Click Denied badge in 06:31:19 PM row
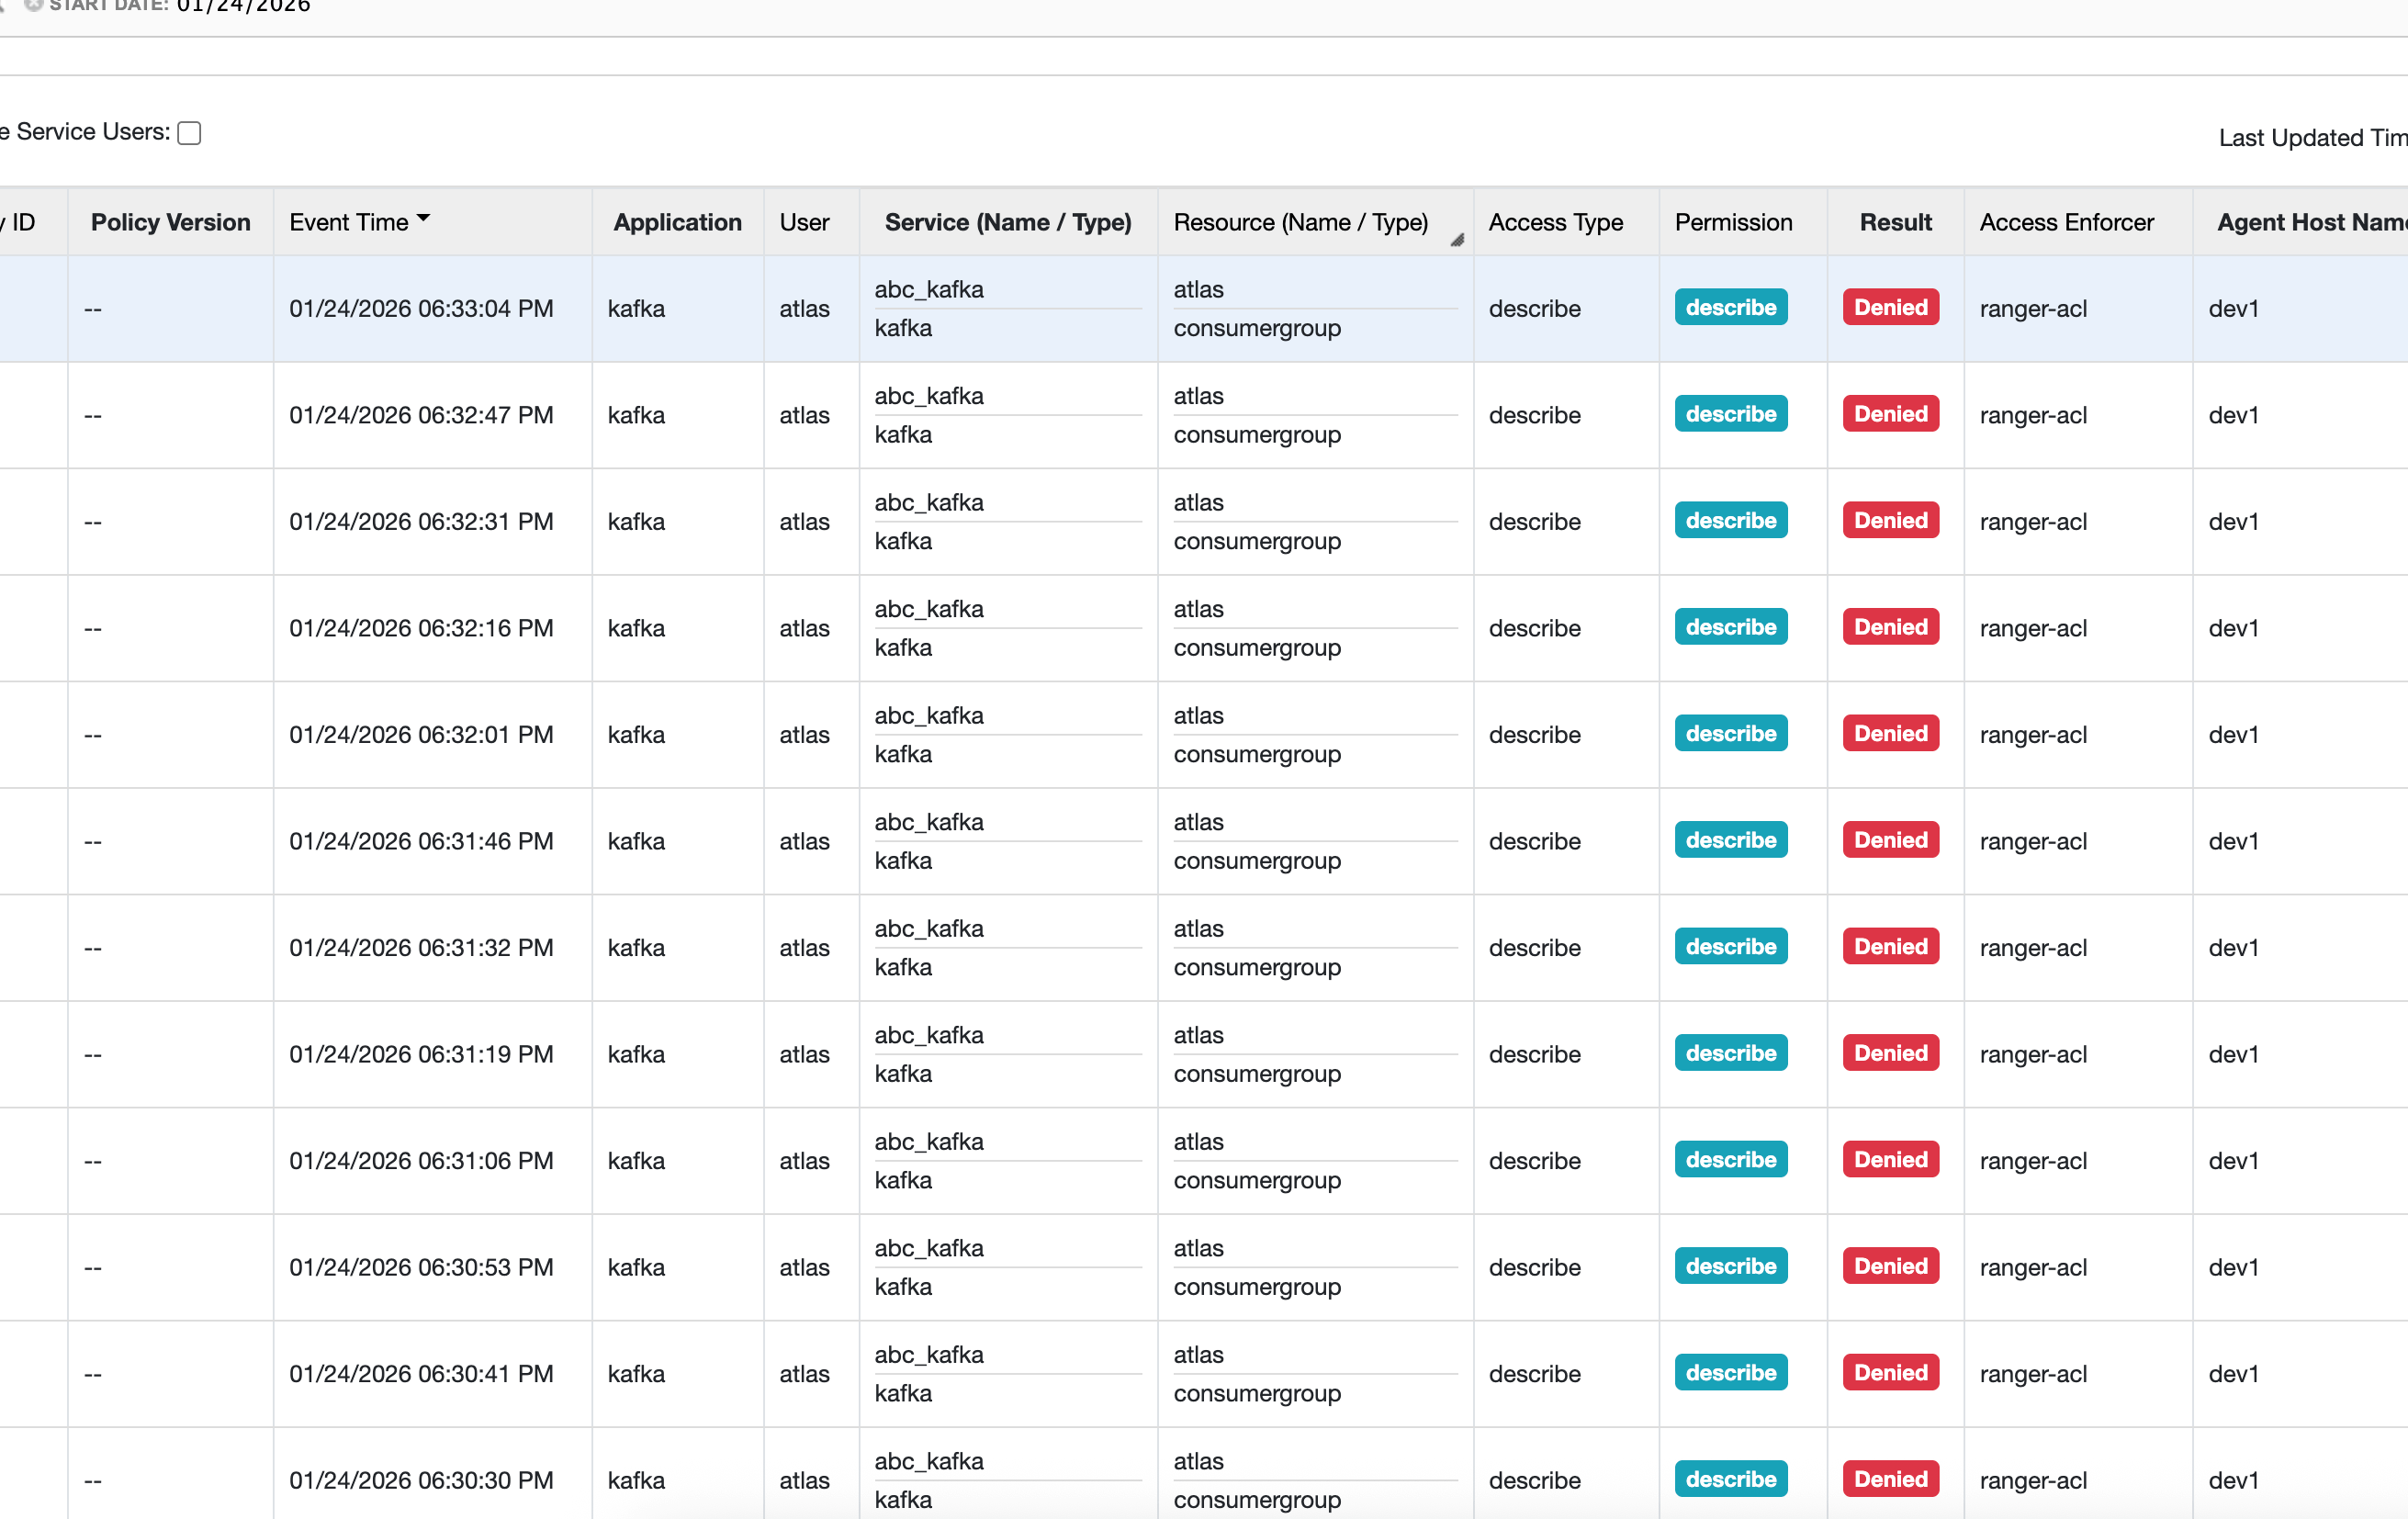The height and width of the screenshot is (1519, 2408). tap(1890, 1053)
